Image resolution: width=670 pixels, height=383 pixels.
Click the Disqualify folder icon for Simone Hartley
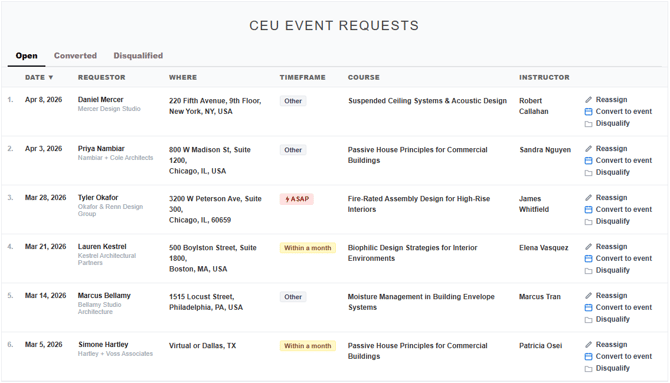point(588,369)
